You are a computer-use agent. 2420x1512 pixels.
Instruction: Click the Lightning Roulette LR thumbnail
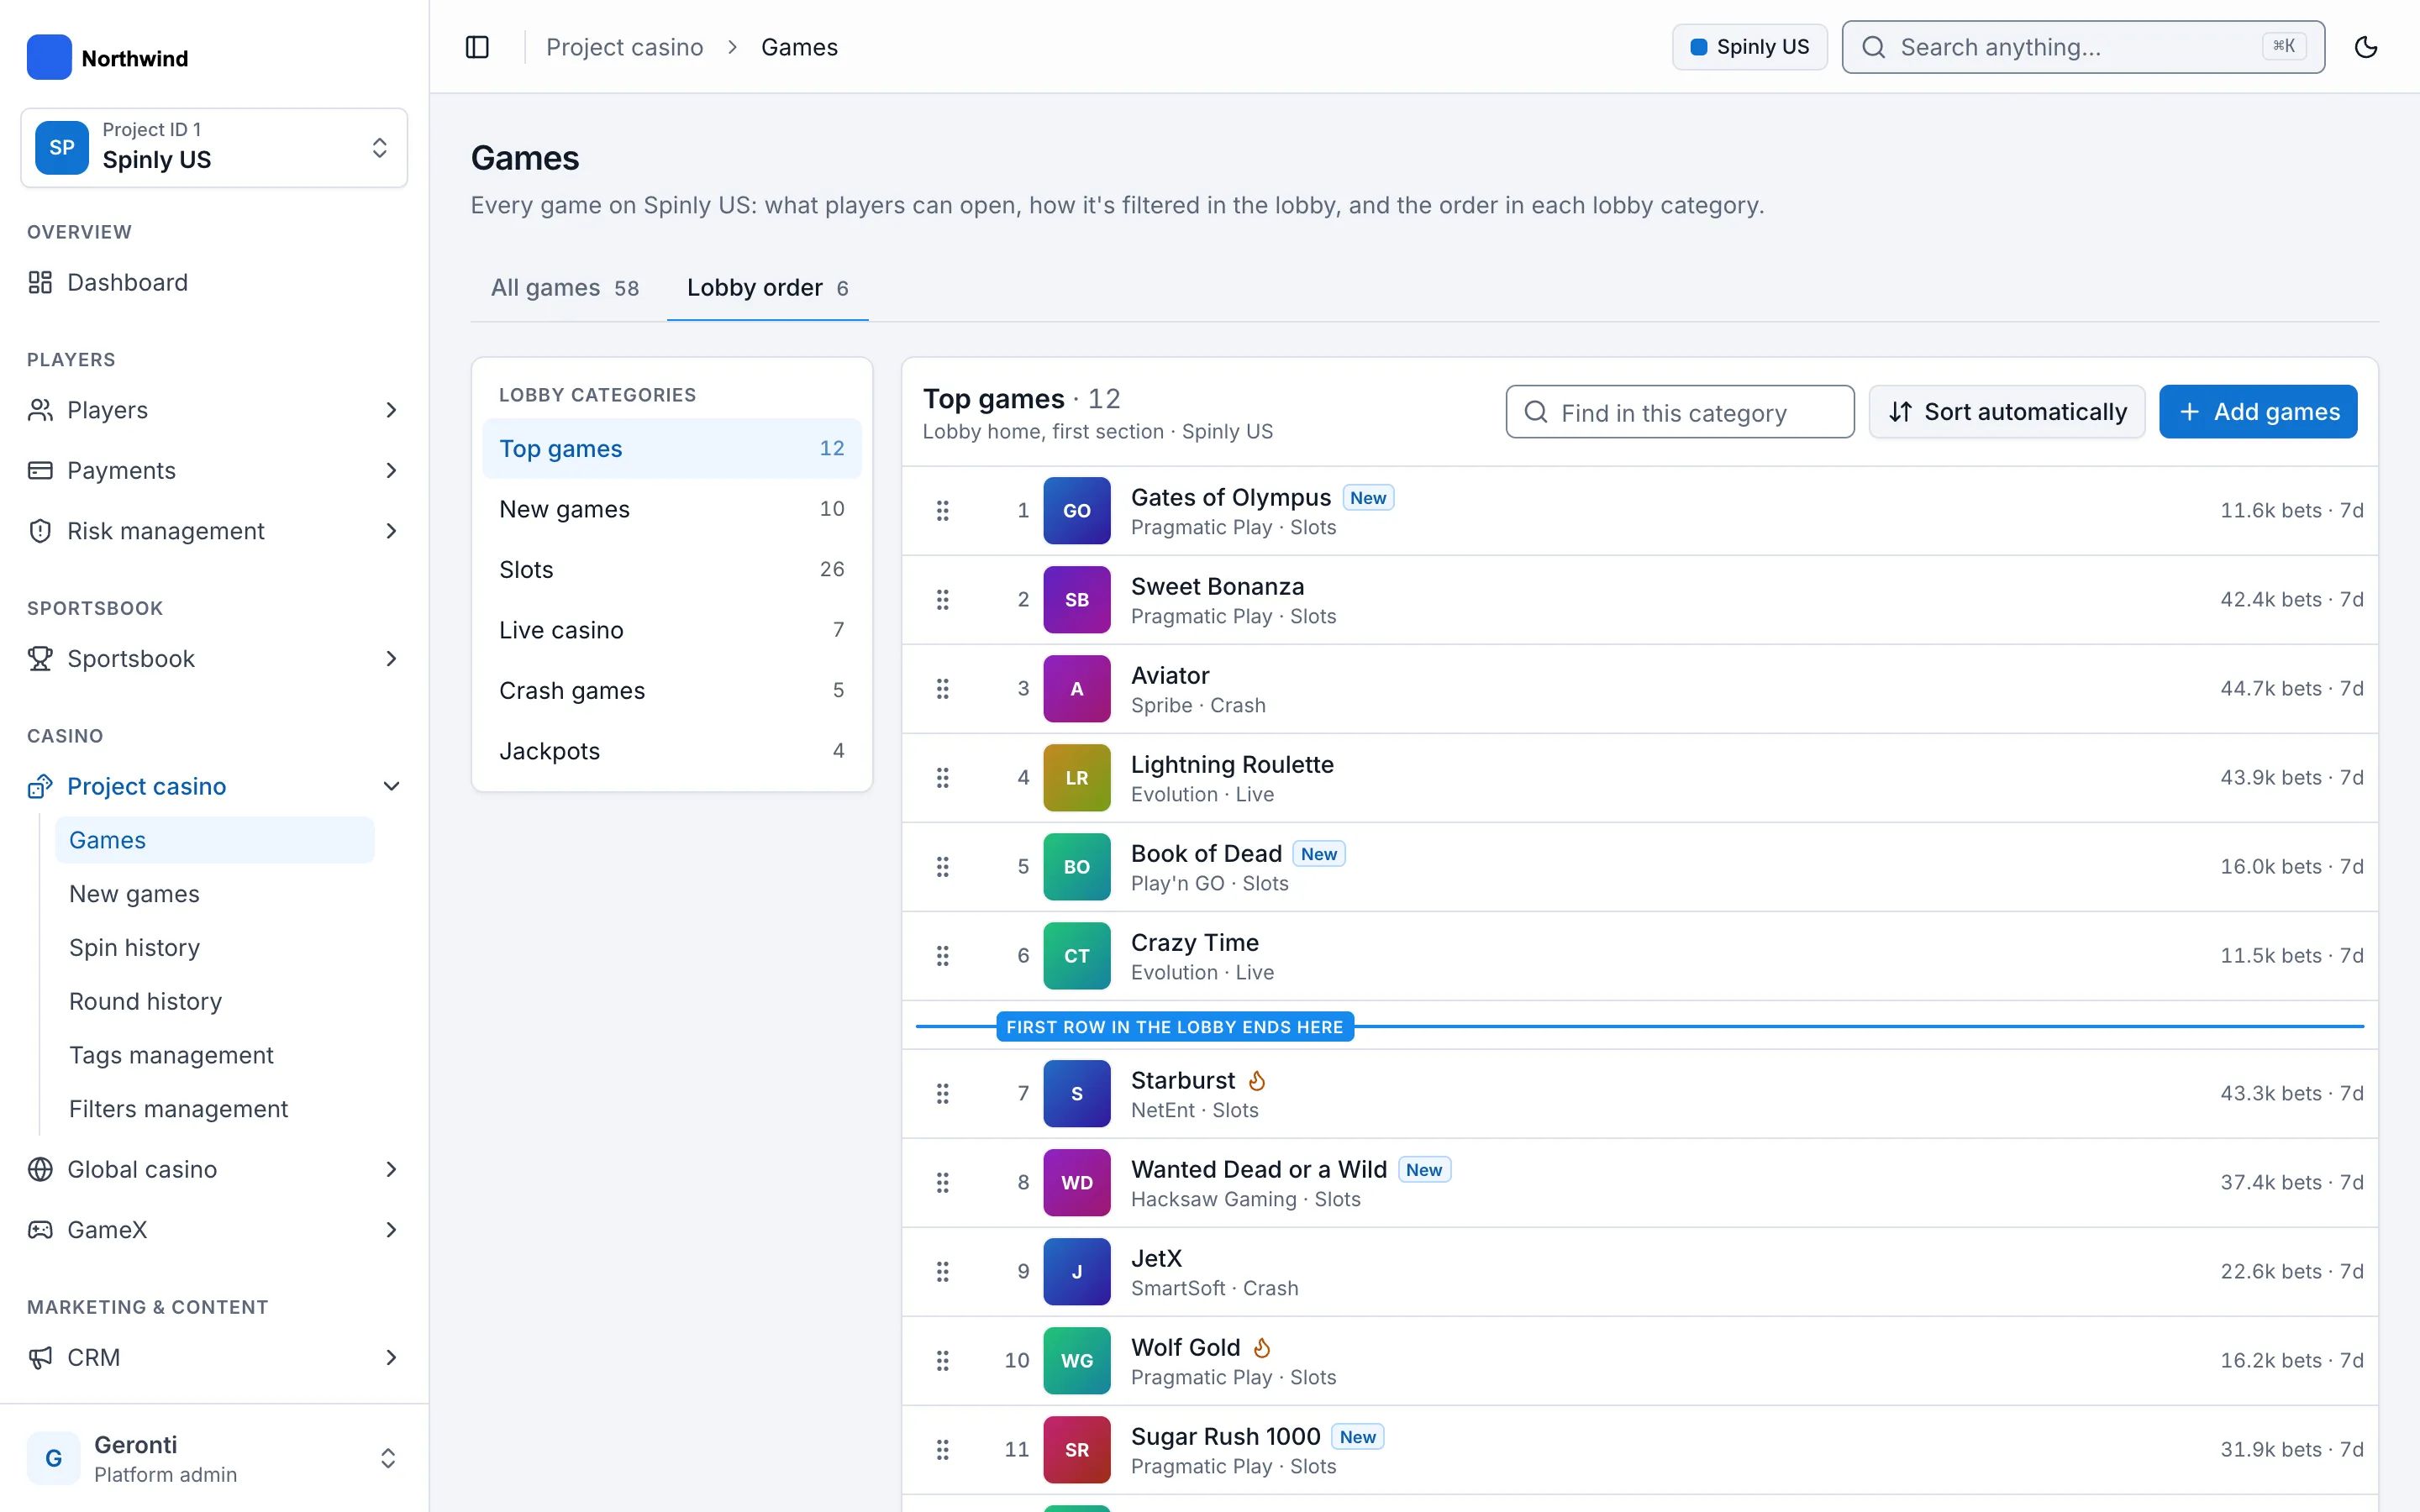[x=1076, y=778]
